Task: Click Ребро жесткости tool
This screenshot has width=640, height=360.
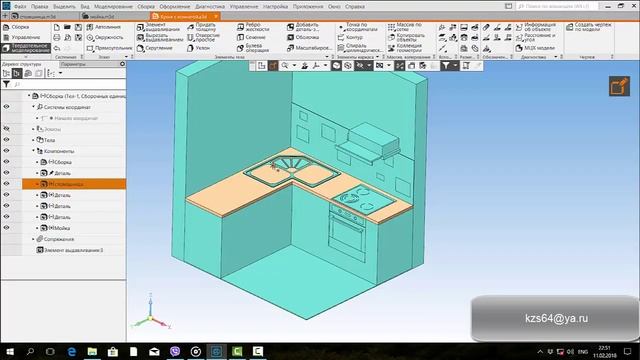Action: (x=253, y=27)
